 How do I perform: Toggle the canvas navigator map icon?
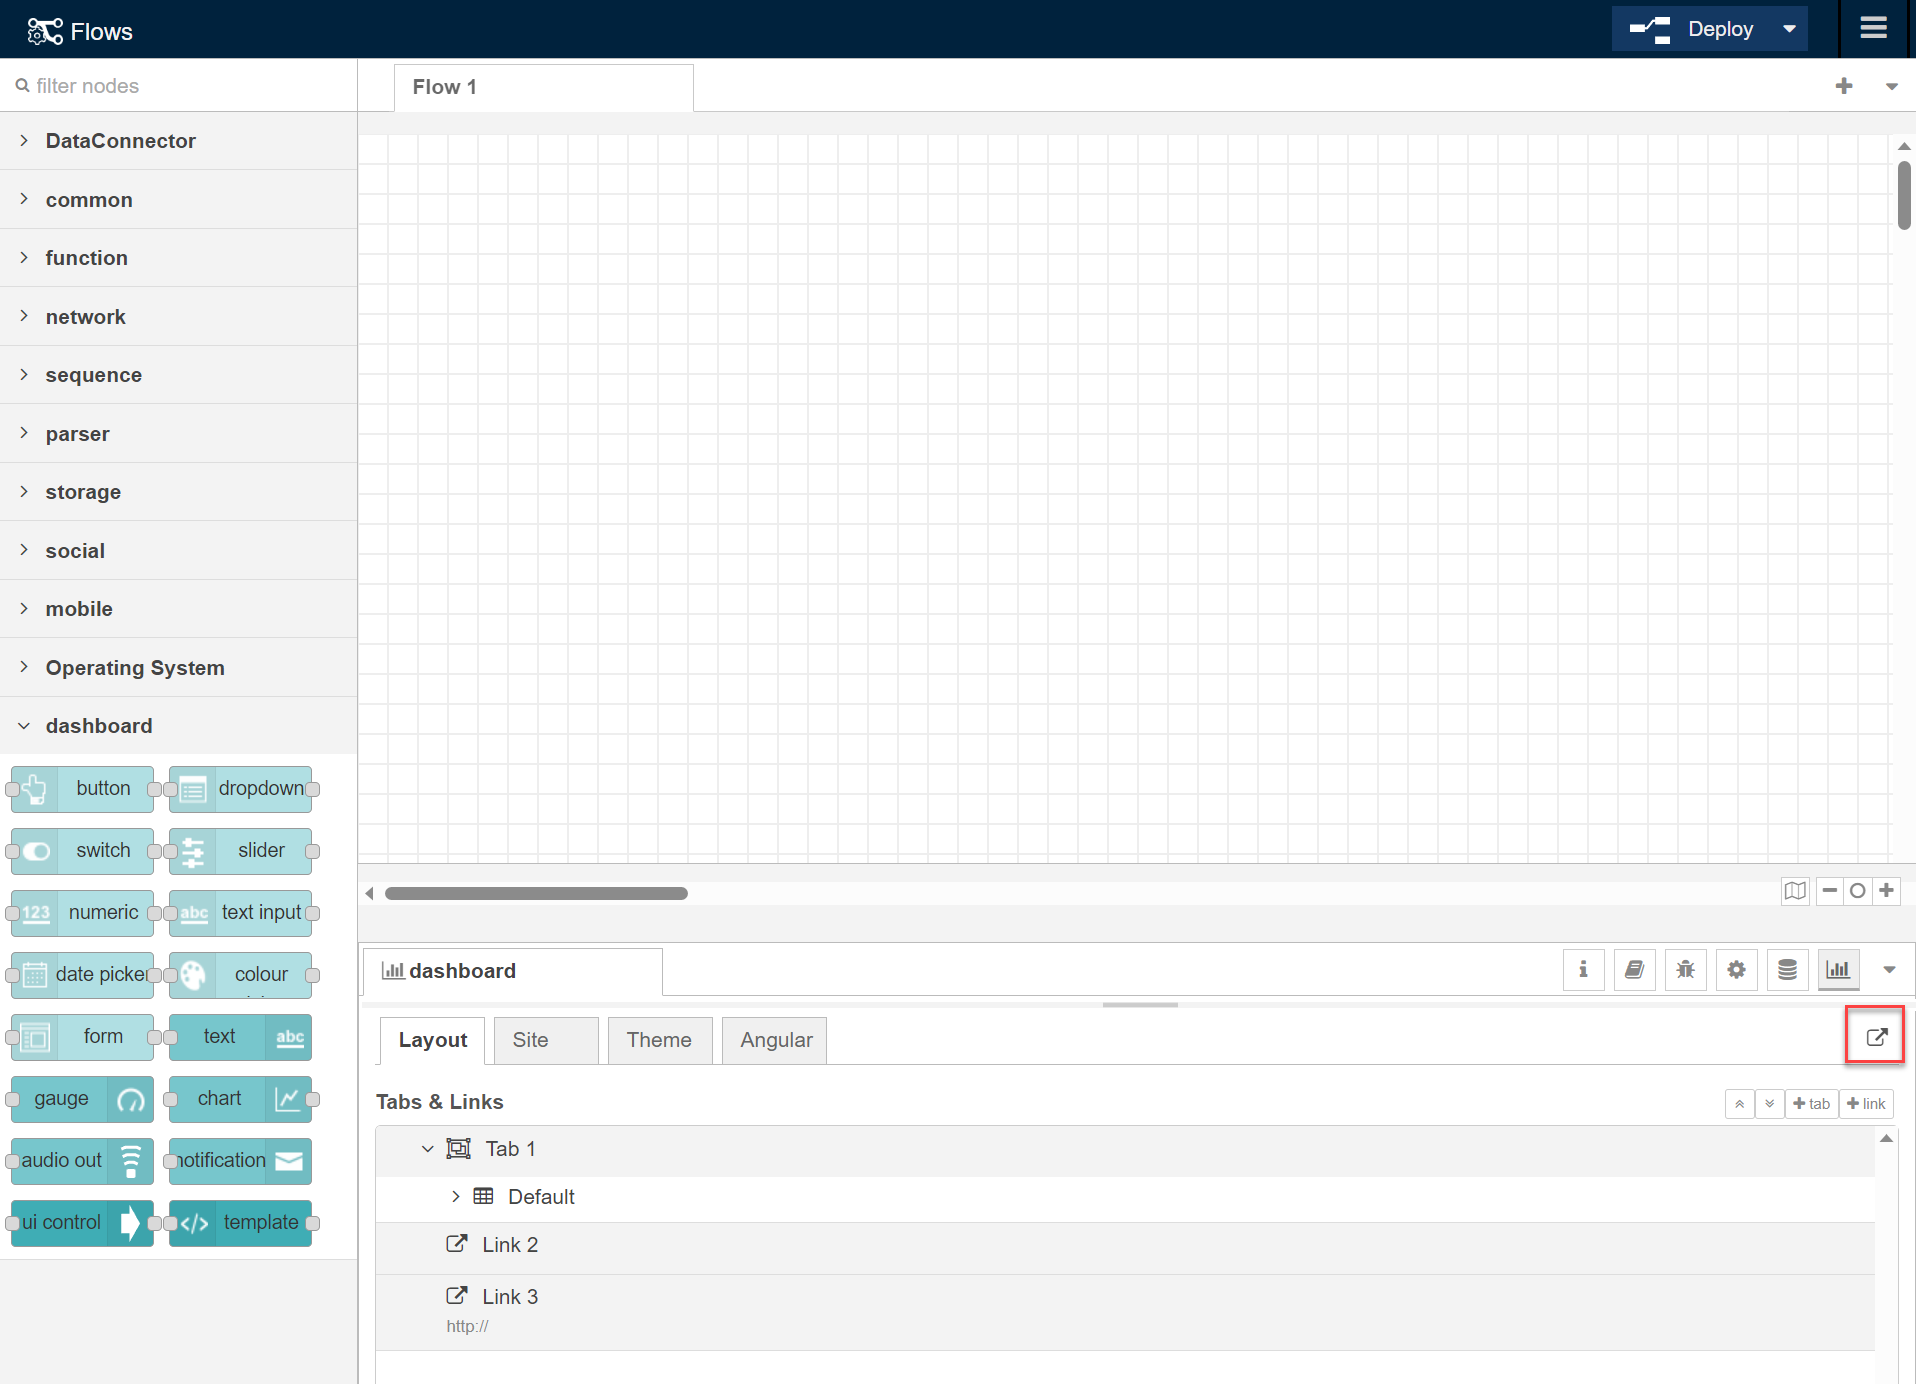[1795, 890]
